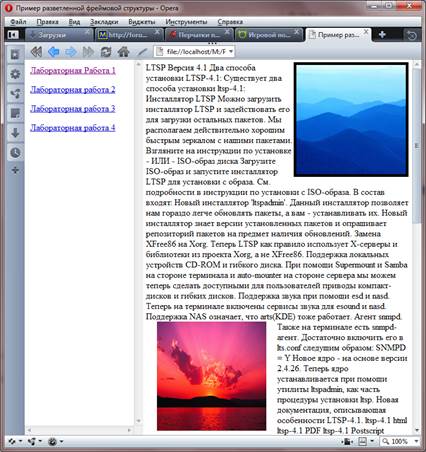
Task: Open the Downloads panel arrow icon in sidebar
Action: click(x=15, y=133)
